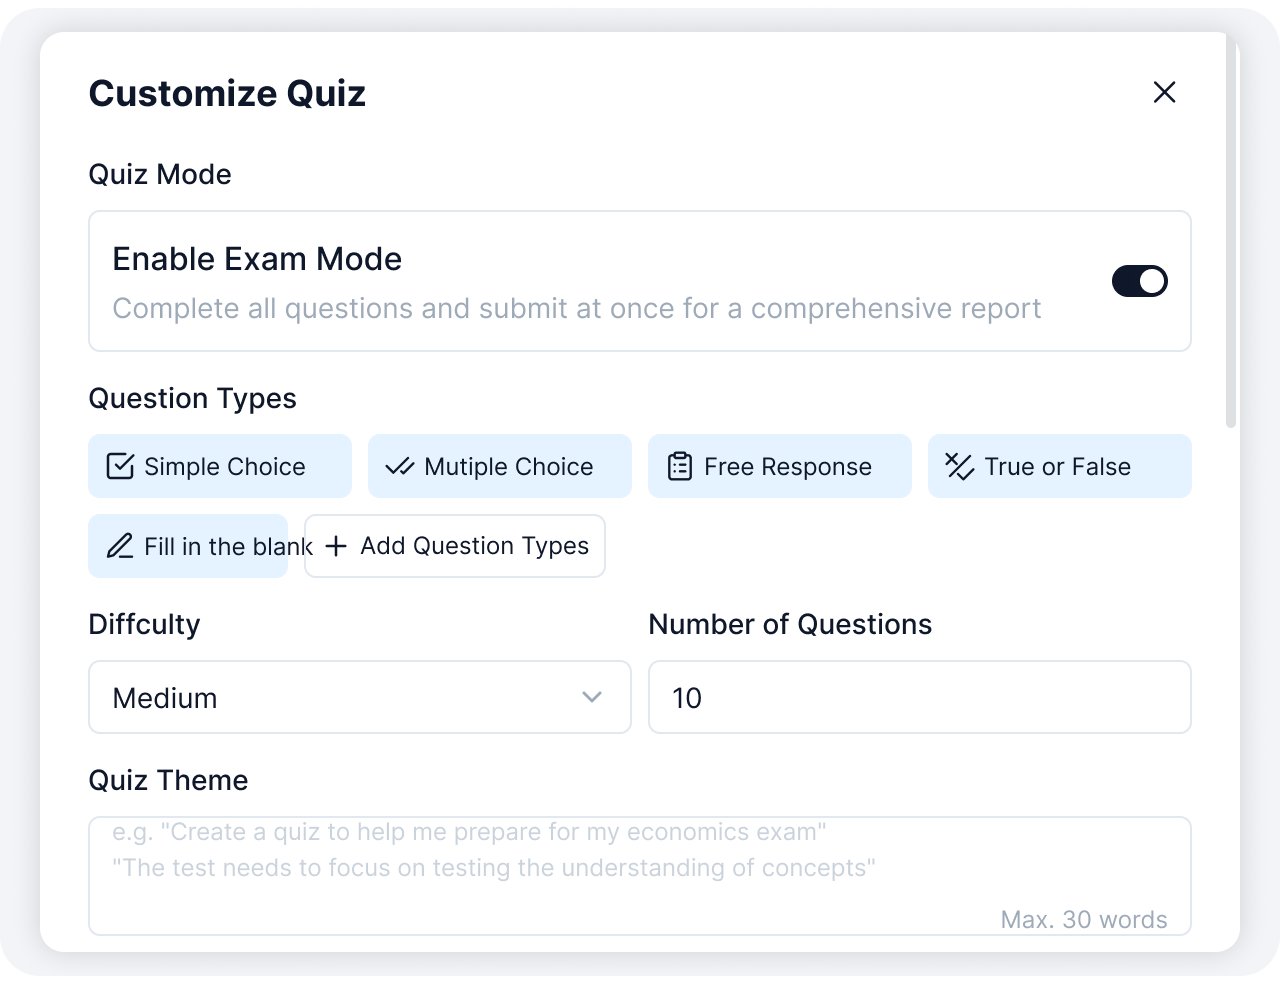
Task: Open the Diffculty dropdown showing Medium
Action: [360, 697]
